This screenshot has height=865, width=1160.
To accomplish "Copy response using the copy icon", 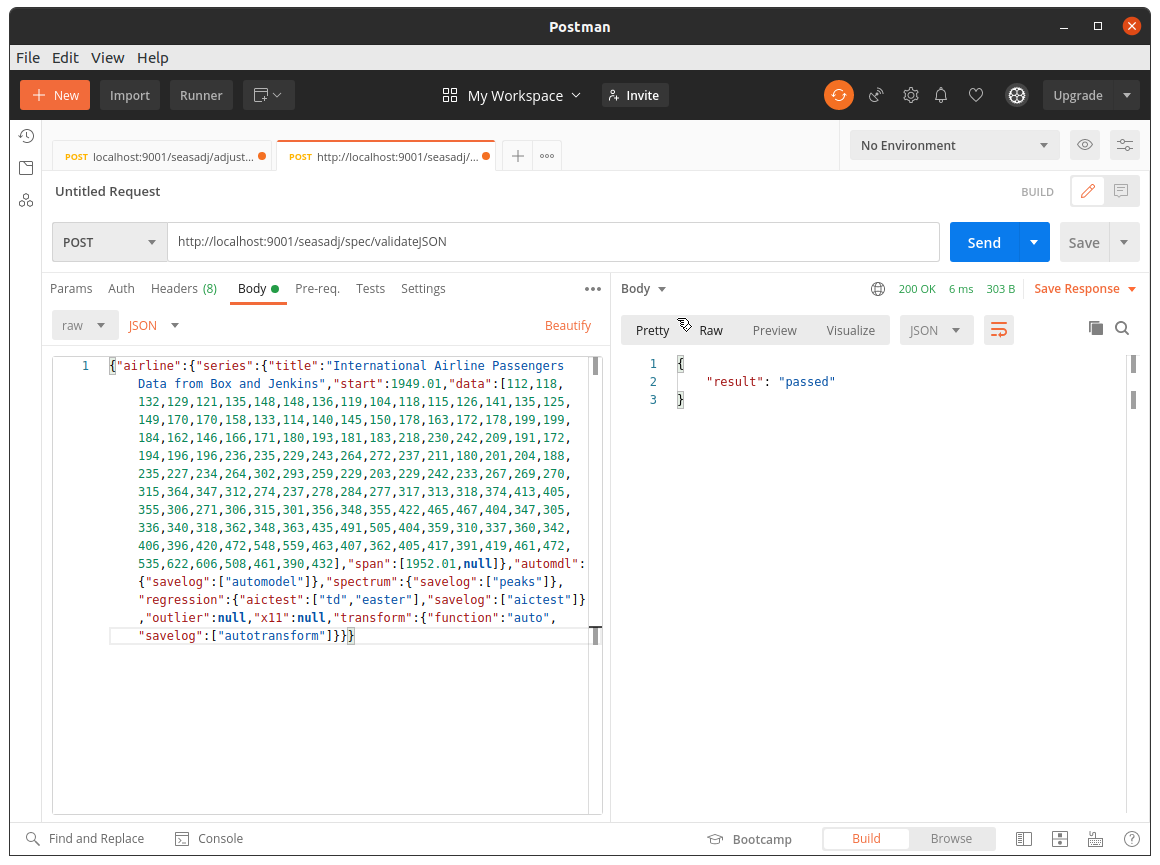I will point(1096,329).
